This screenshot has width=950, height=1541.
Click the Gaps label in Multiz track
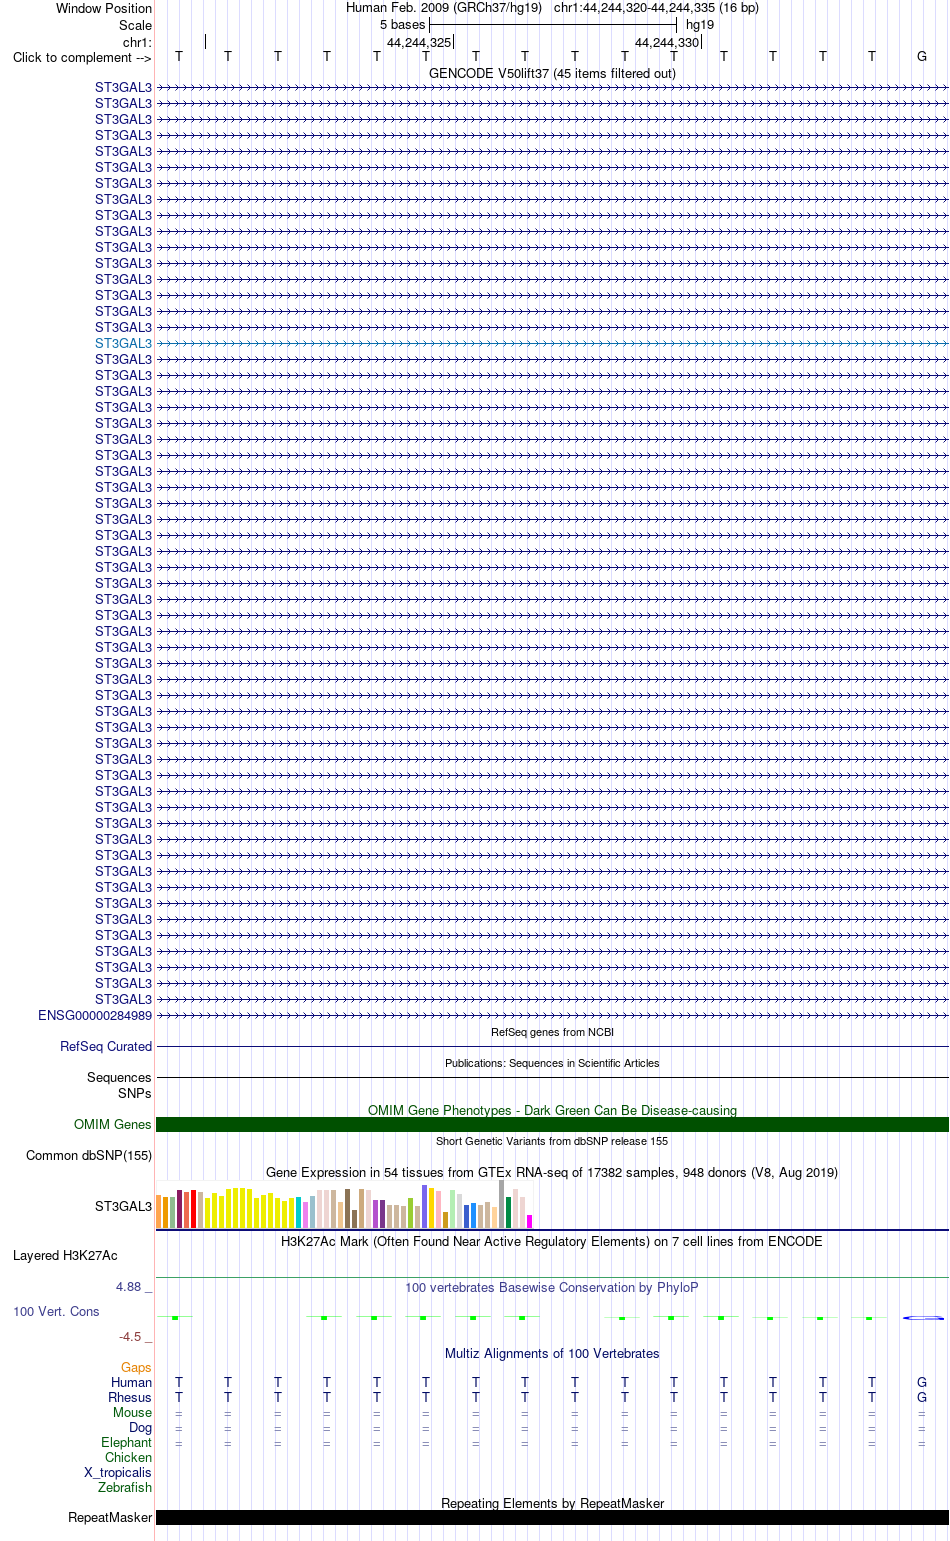point(136,1367)
